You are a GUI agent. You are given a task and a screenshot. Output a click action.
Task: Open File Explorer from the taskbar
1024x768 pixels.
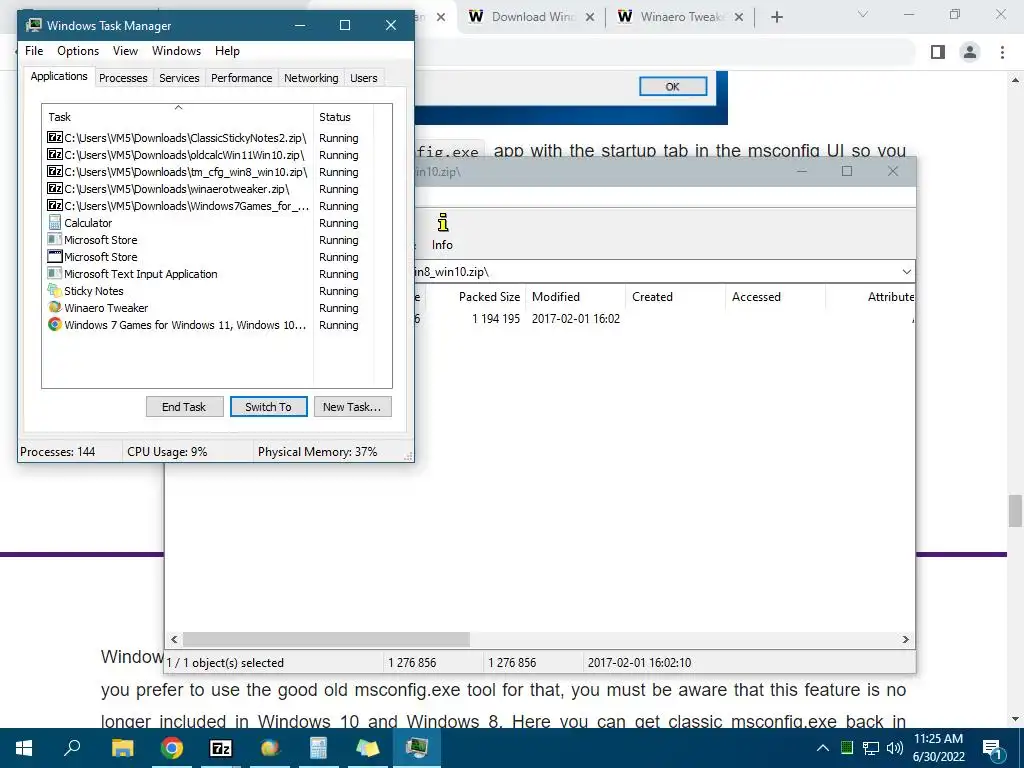(122, 748)
